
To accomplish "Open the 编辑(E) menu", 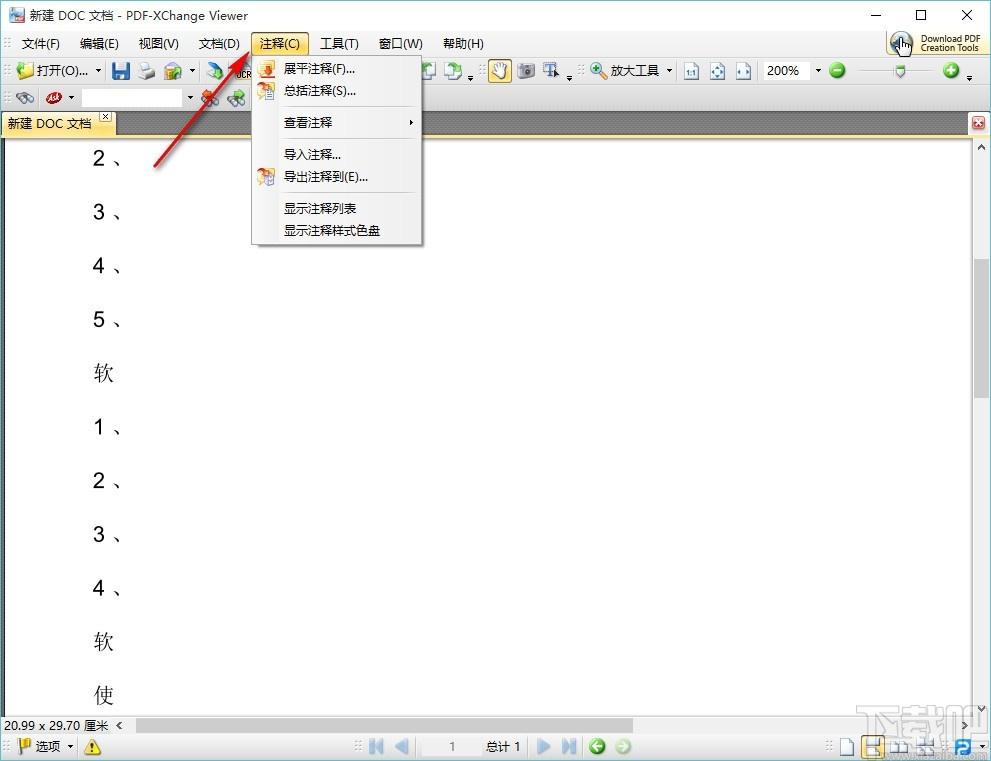I will pos(99,44).
